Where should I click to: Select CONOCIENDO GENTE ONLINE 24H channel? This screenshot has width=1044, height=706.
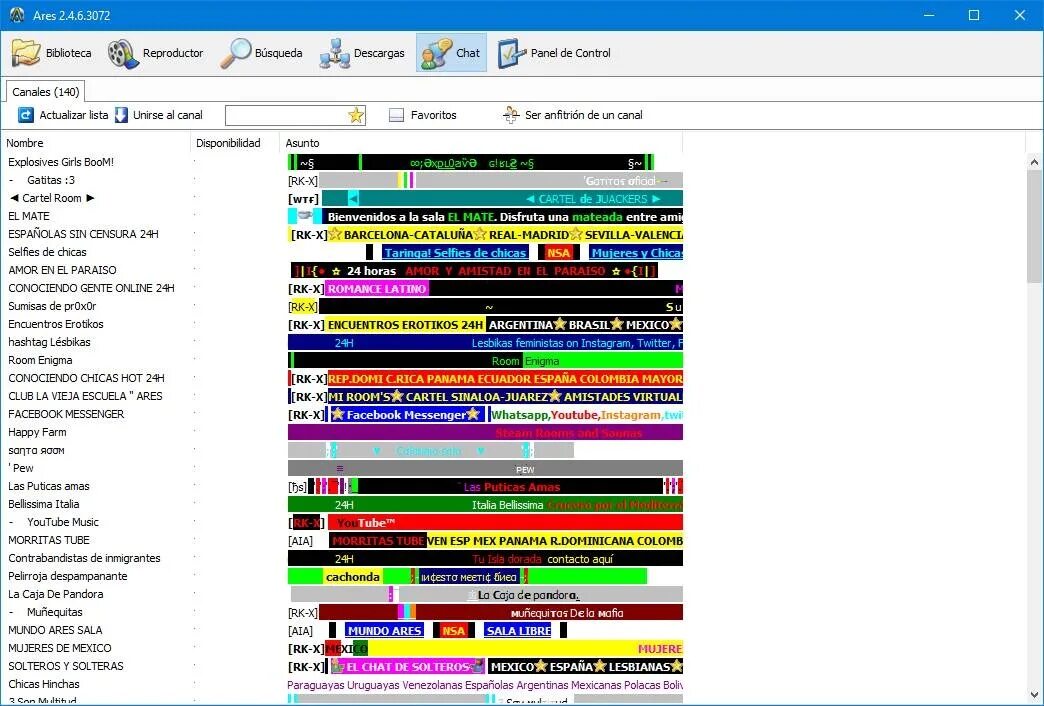click(x=91, y=288)
